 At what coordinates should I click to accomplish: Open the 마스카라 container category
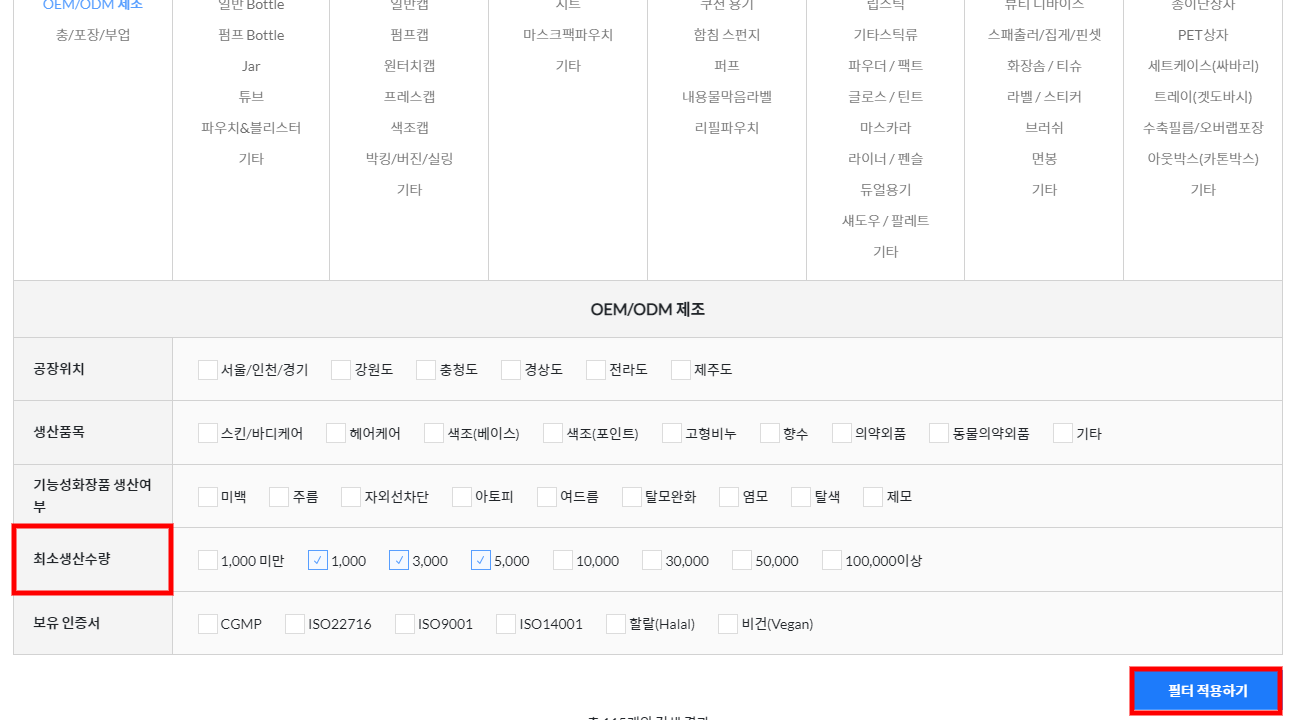point(885,128)
